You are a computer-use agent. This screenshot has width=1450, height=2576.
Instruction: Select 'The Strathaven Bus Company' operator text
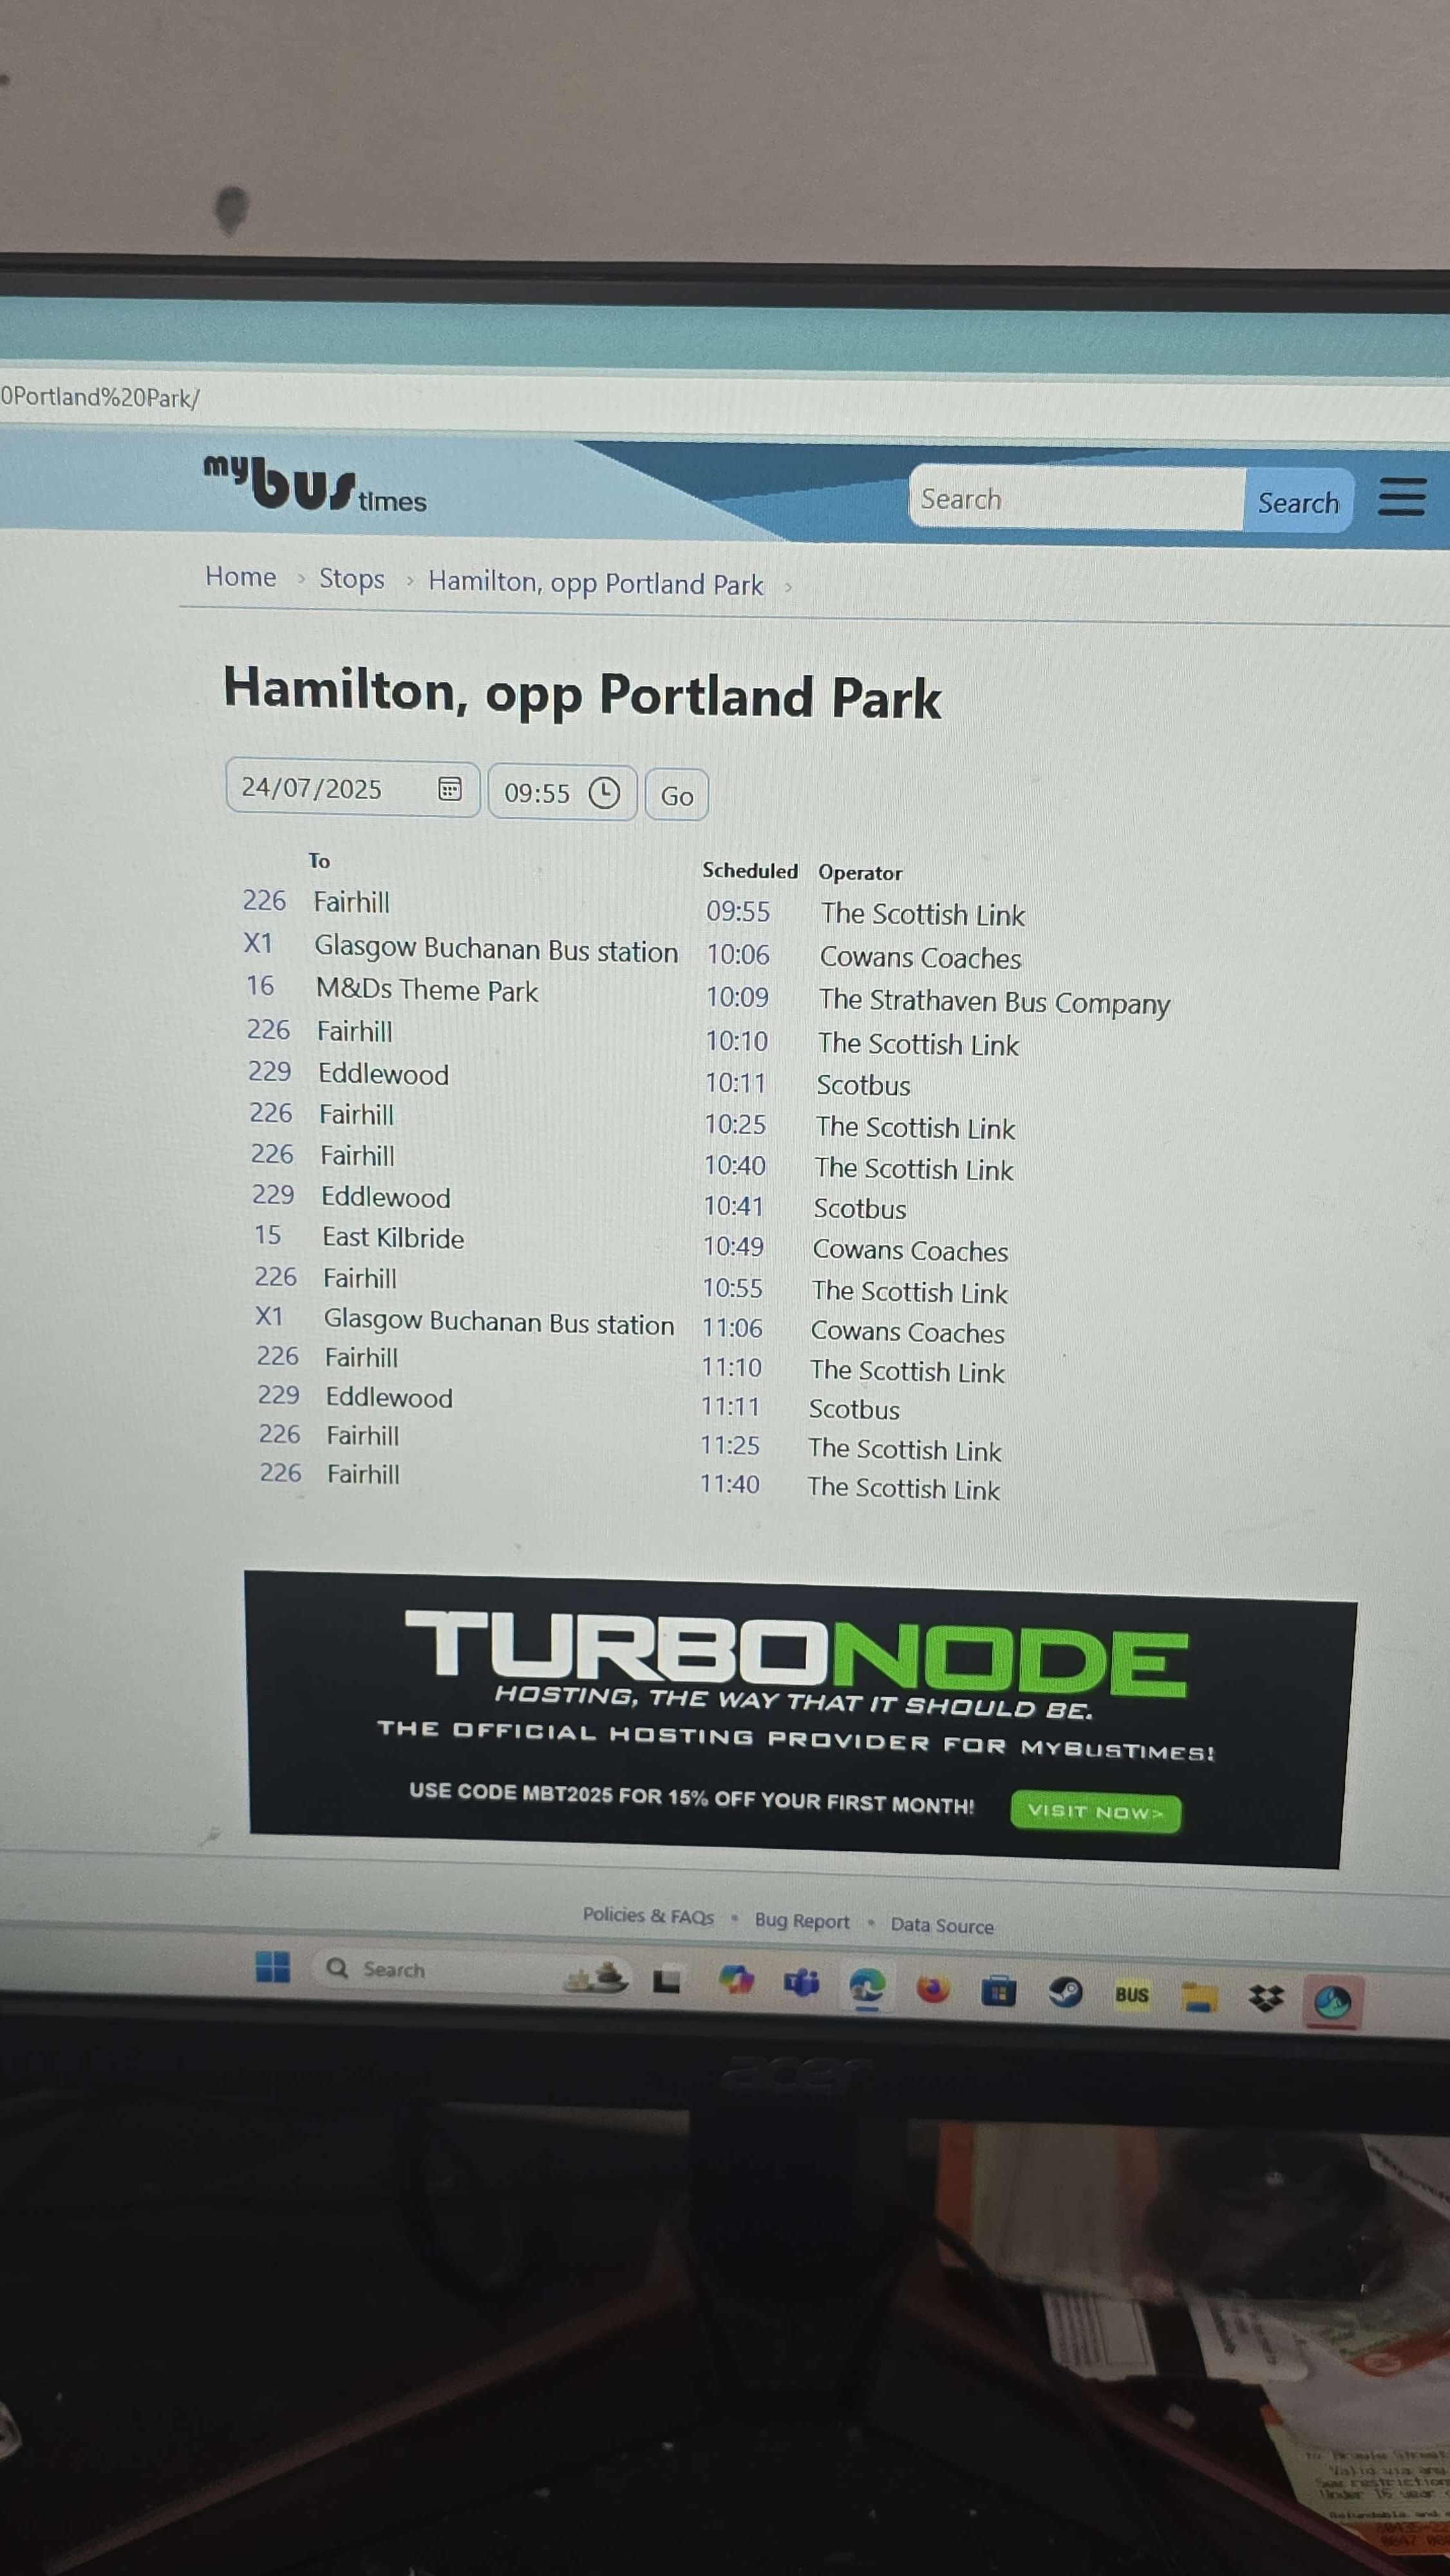click(x=994, y=1001)
